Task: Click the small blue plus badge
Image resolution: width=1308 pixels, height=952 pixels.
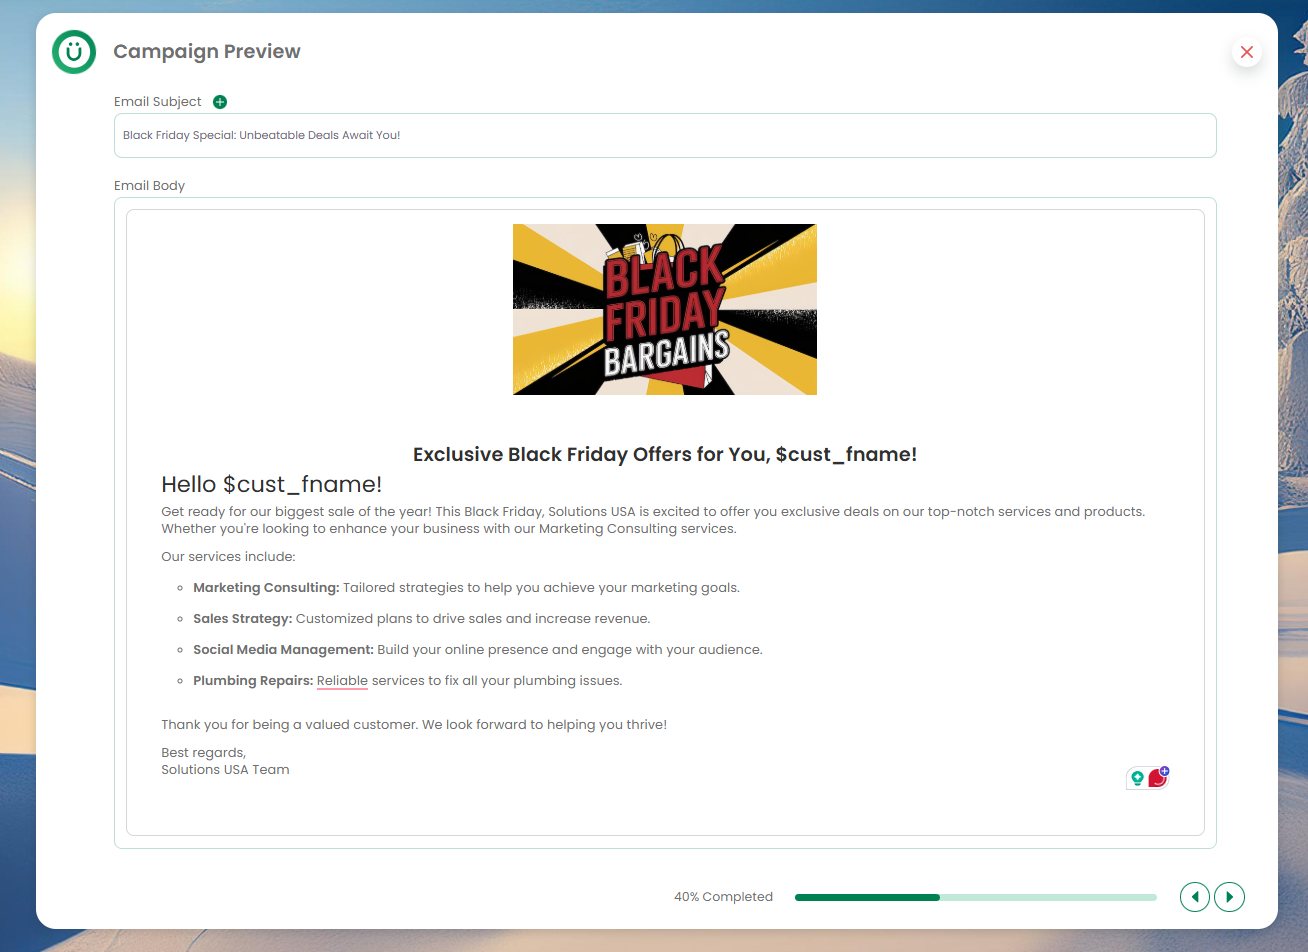Action: click(1165, 771)
